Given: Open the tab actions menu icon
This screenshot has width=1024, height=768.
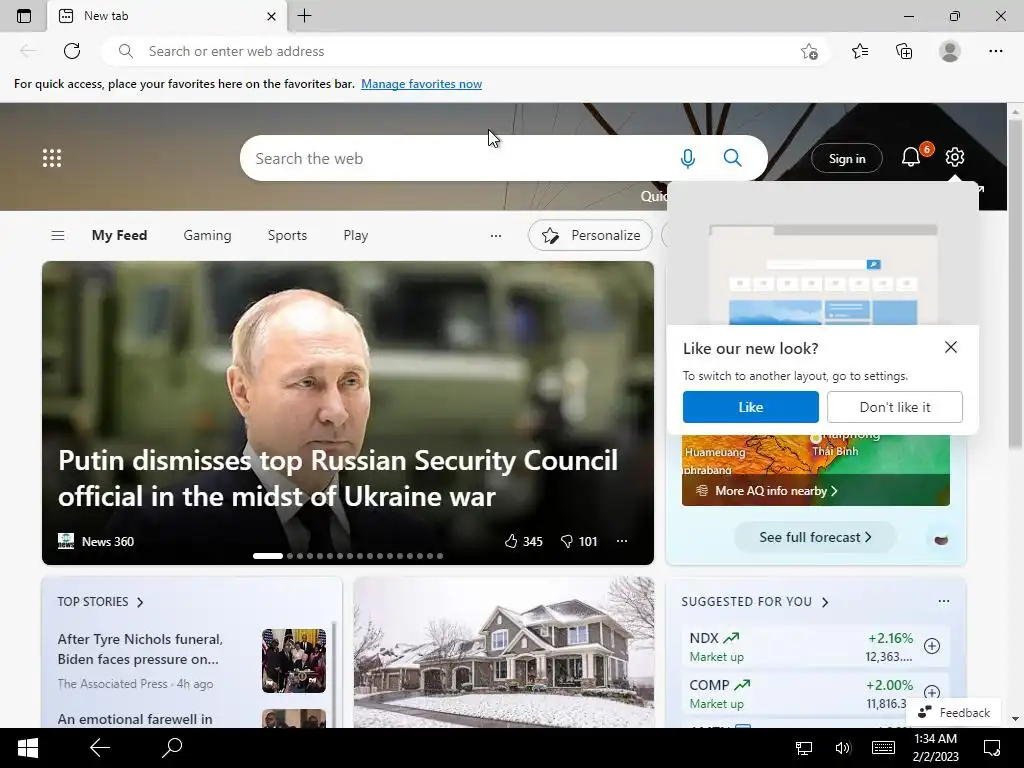Looking at the screenshot, I should [24, 16].
